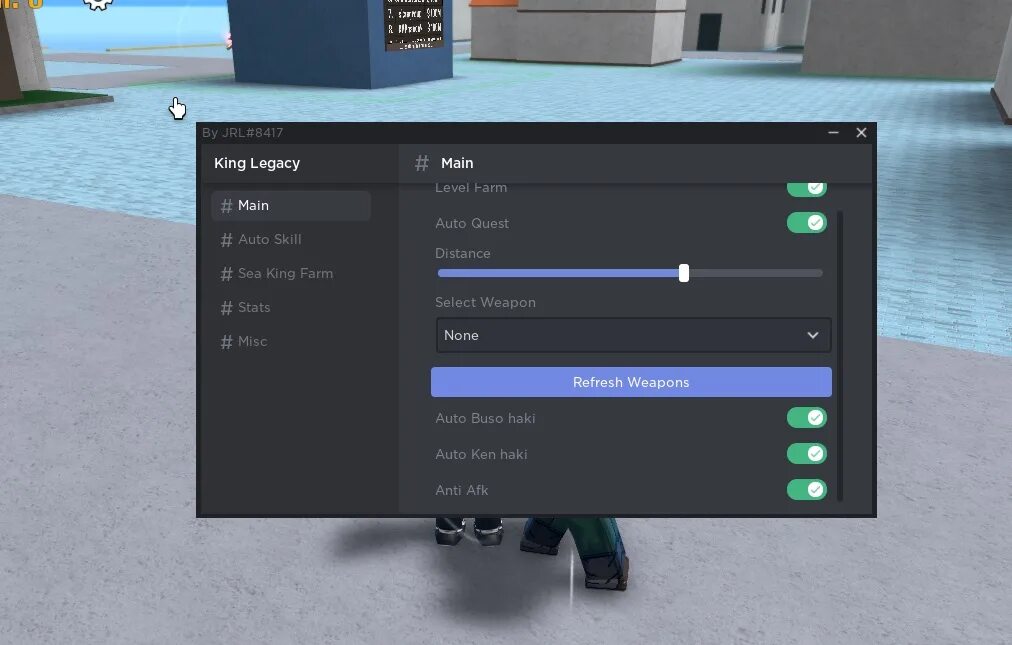Image resolution: width=1012 pixels, height=645 pixels.
Task: Minimize the King Legacy script window
Action: [x=833, y=132]
